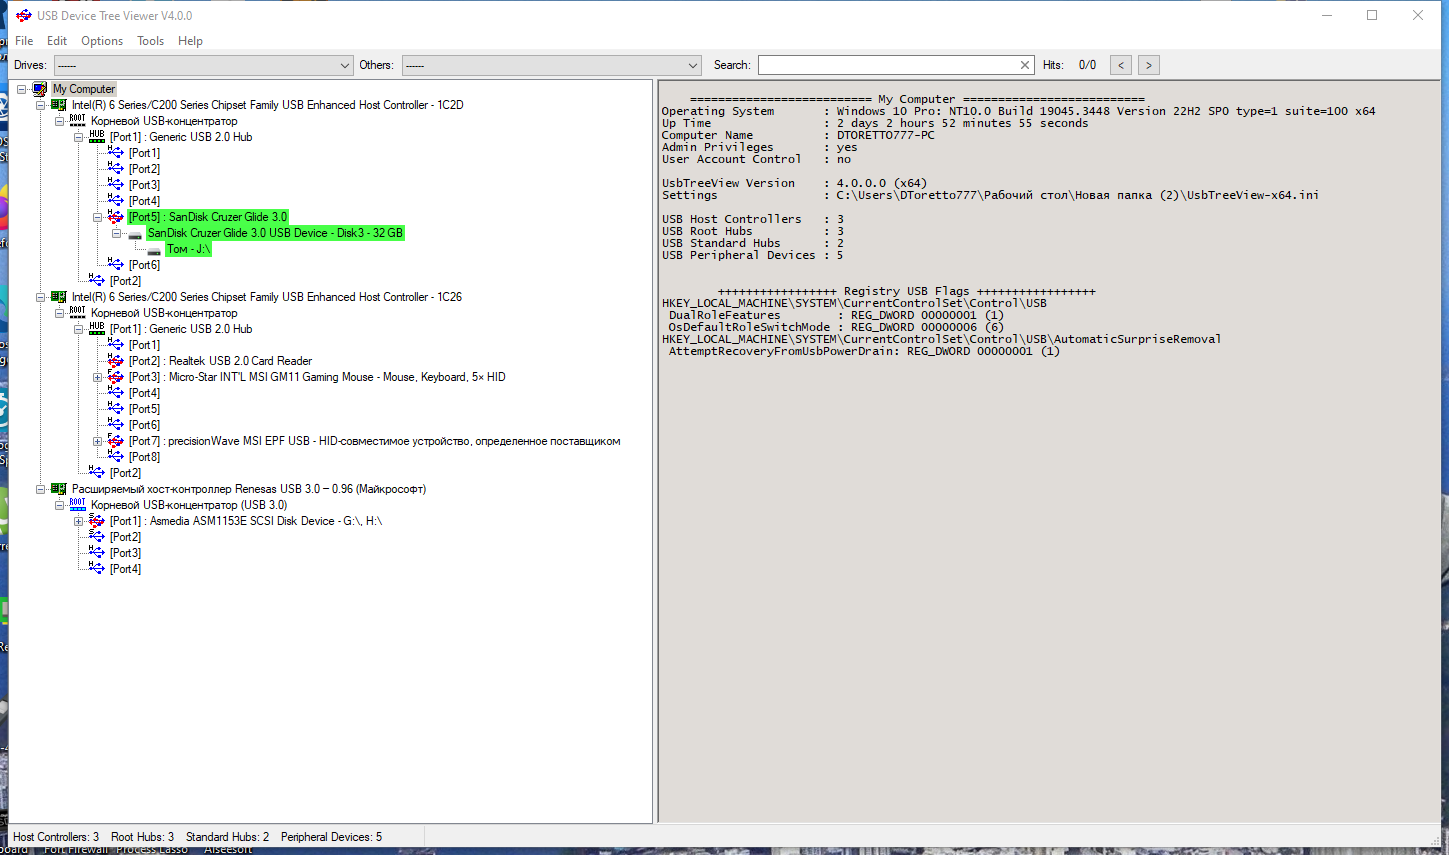Collapse the SanDisk Disk3 - 32 GB node
The height and width of the screenshot is (855, 1449).
point(117,233)
